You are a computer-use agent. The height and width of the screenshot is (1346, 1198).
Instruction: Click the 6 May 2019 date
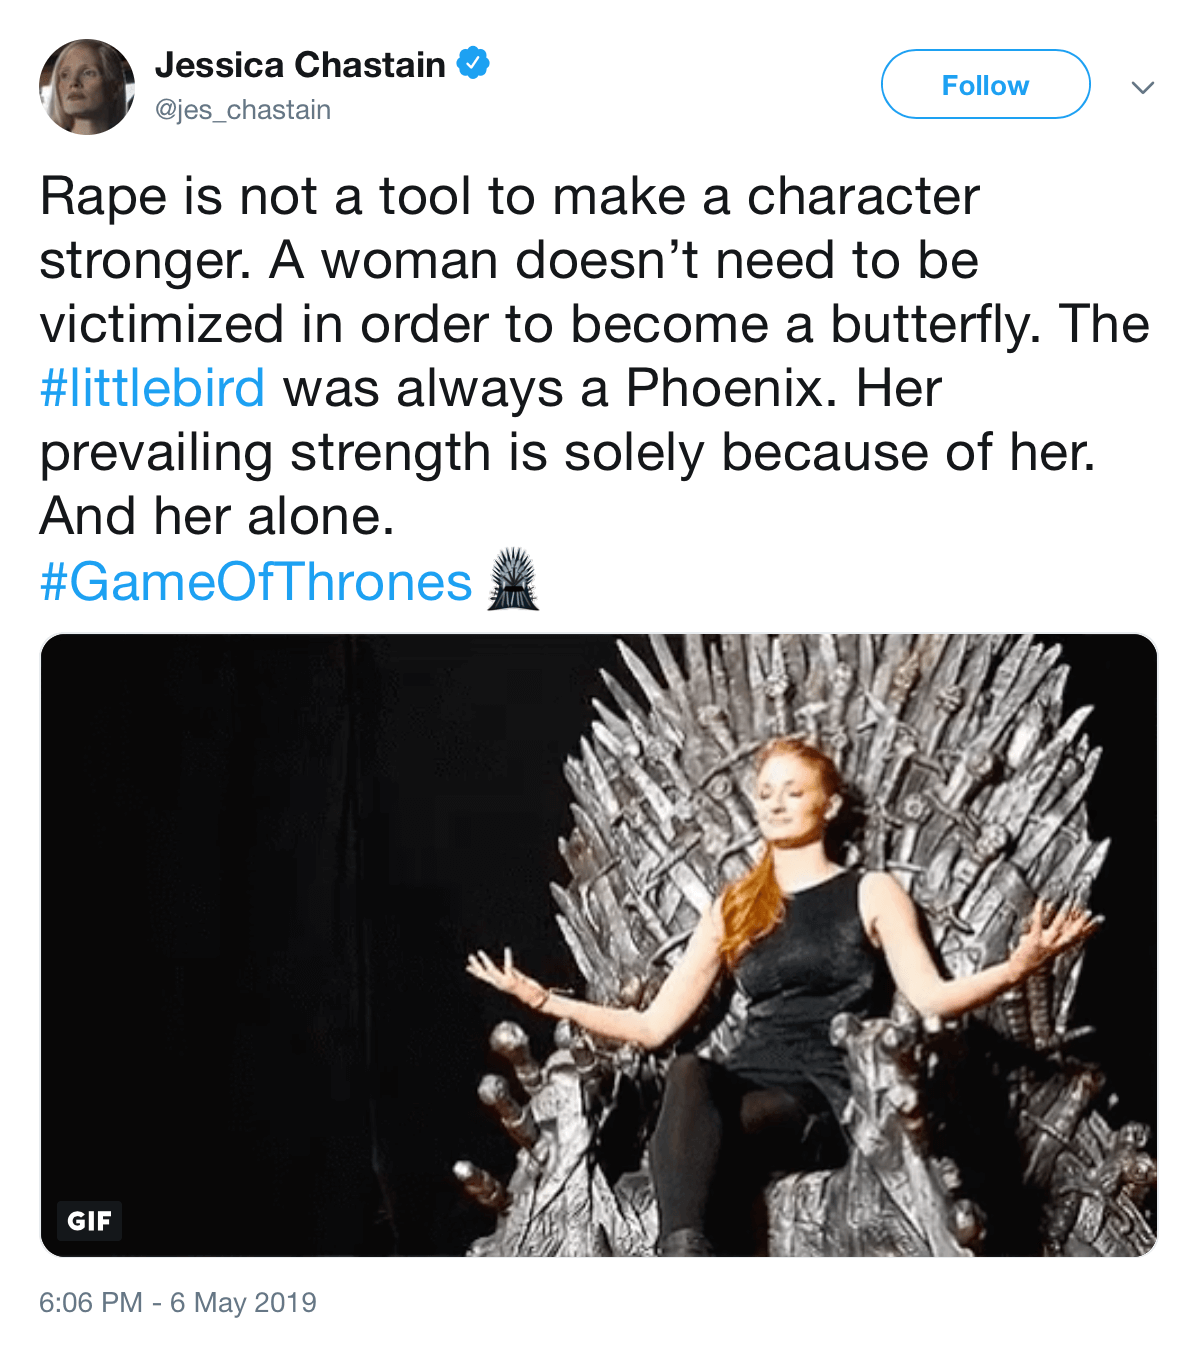point(243,1302)
